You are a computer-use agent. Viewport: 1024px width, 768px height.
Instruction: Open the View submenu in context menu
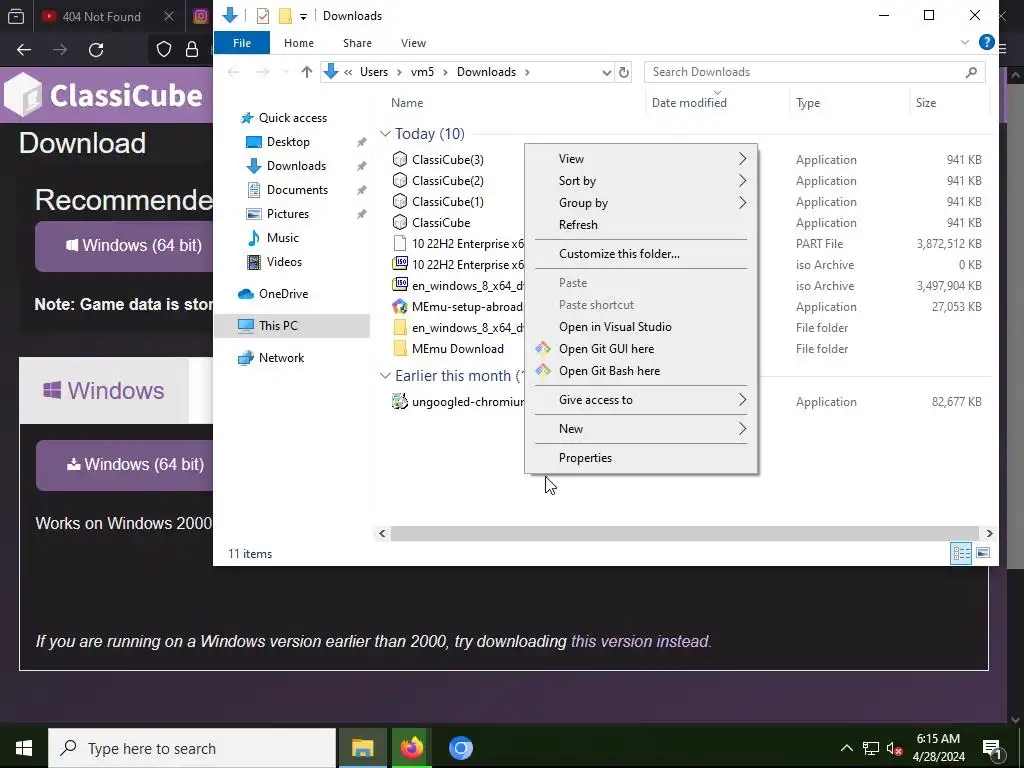(x=641, y=159)
